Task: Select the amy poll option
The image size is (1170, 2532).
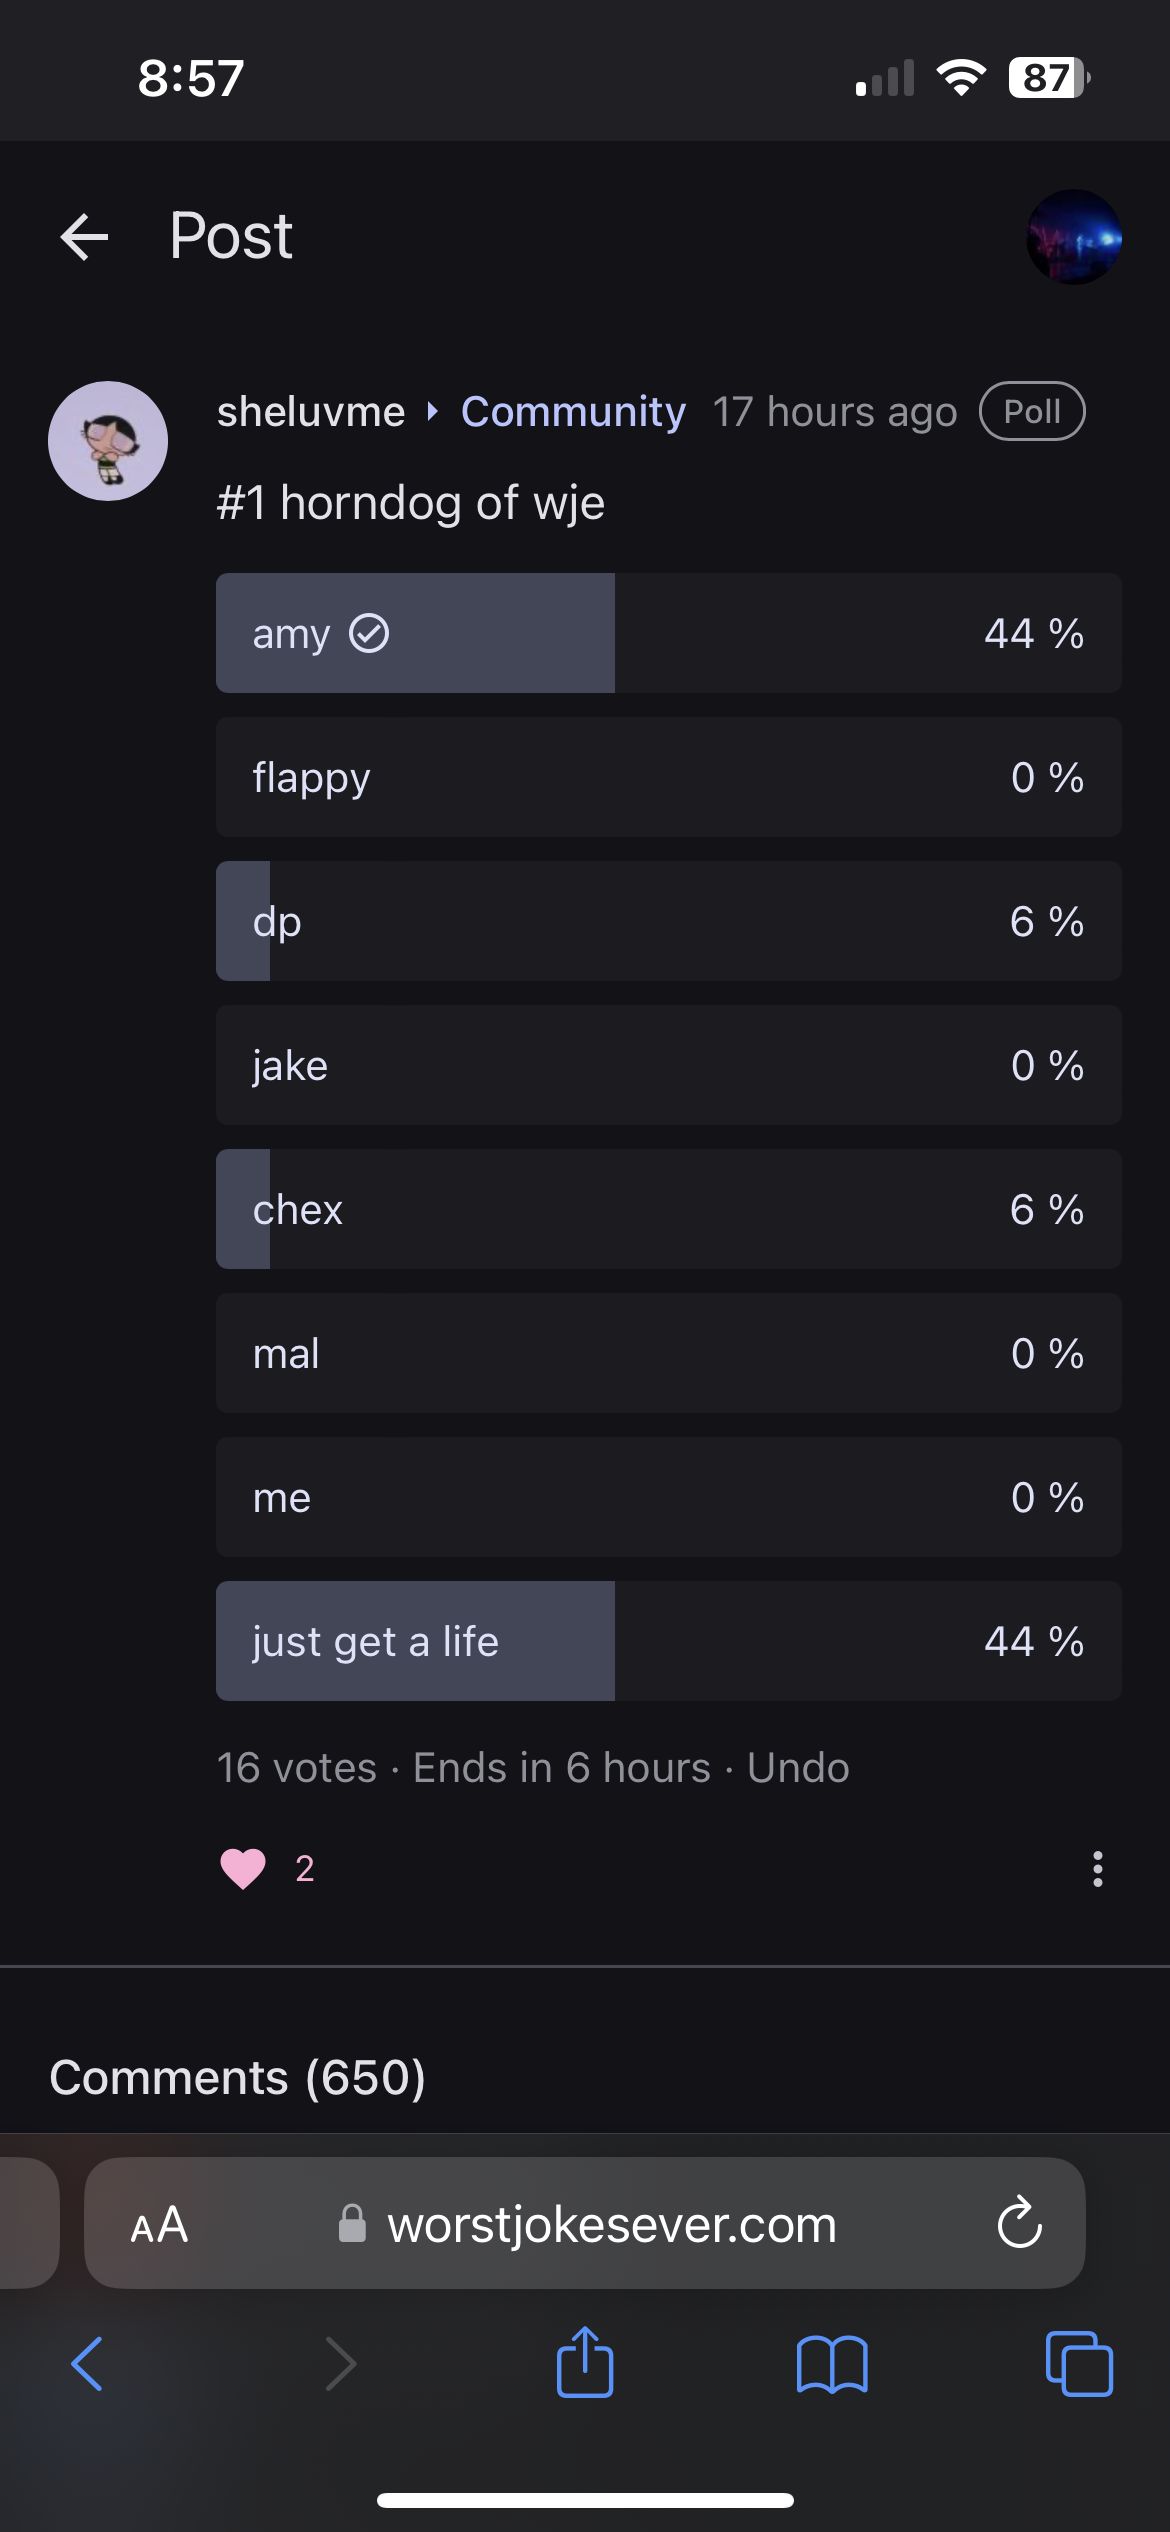Action: tap(668, 633)
